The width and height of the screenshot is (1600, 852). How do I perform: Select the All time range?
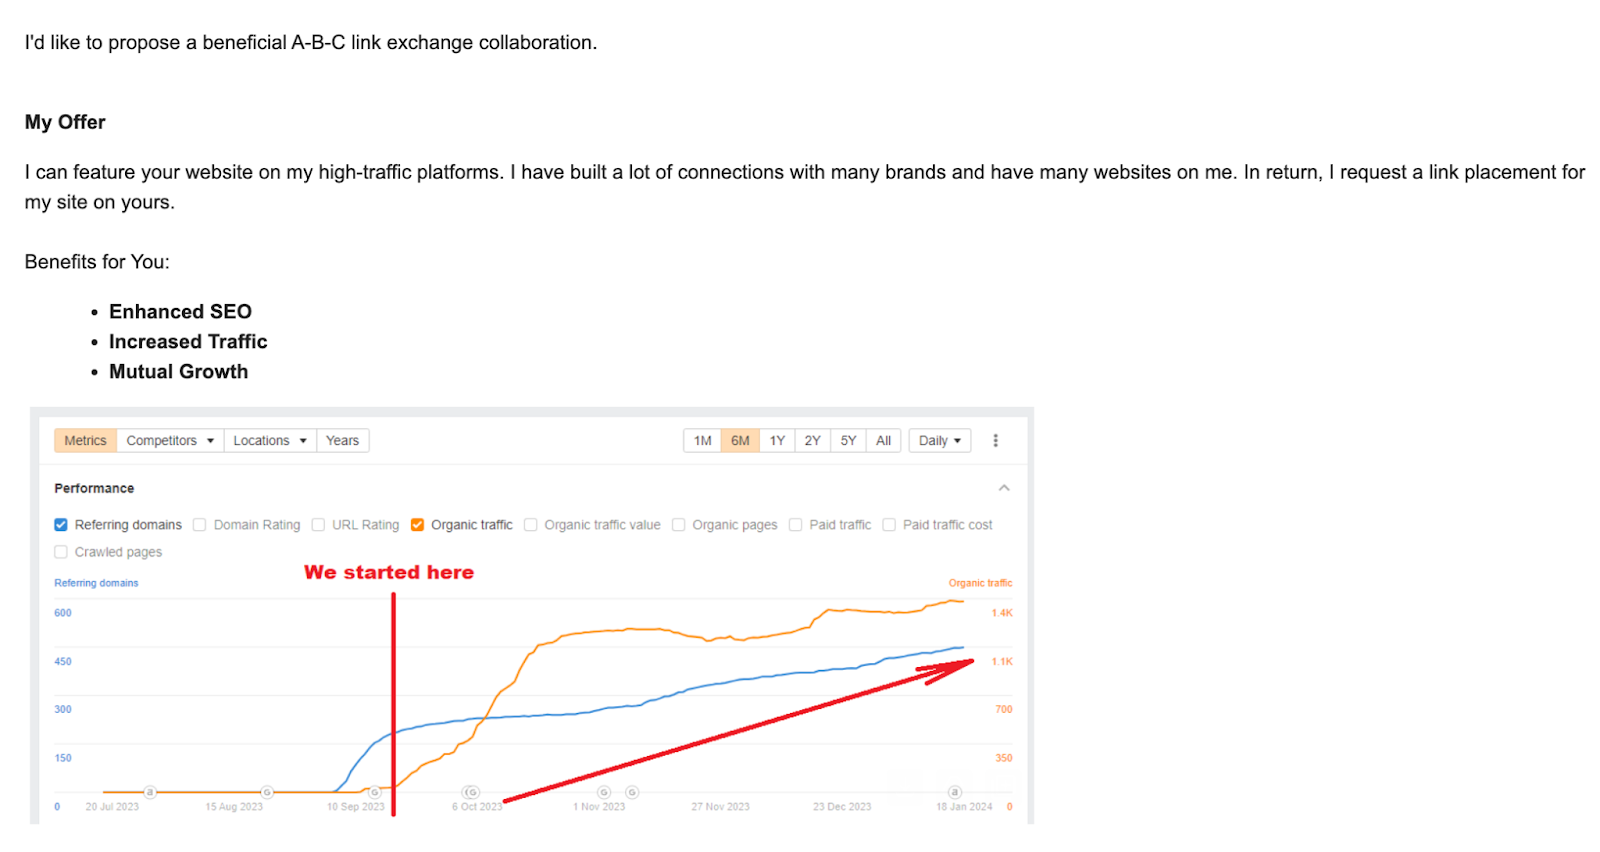coord(883,441)
